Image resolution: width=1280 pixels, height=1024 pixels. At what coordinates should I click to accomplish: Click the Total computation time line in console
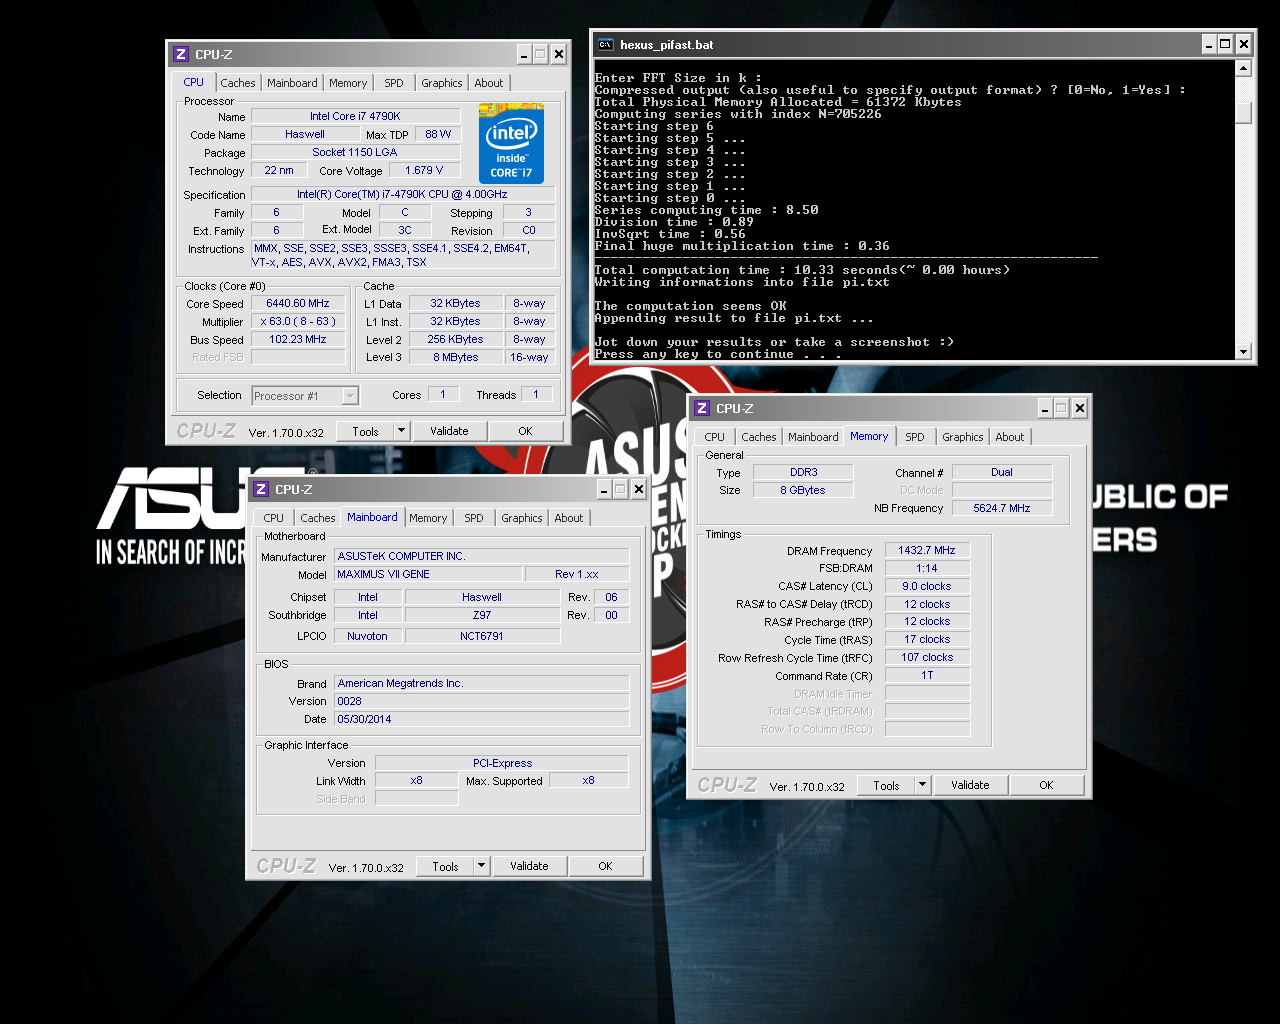802,270
